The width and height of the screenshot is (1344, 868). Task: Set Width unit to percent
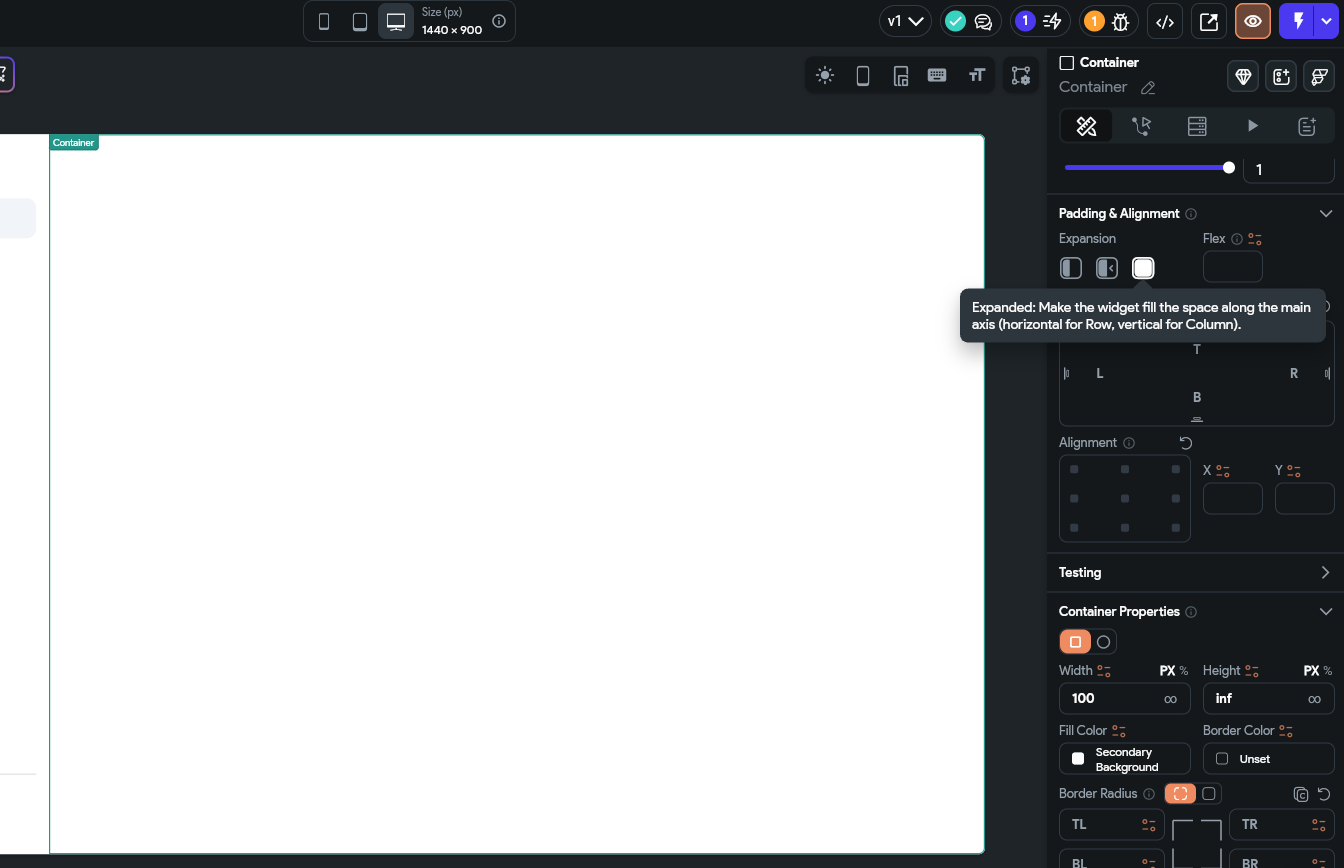pyautogui.click(x=1184, y=671)
